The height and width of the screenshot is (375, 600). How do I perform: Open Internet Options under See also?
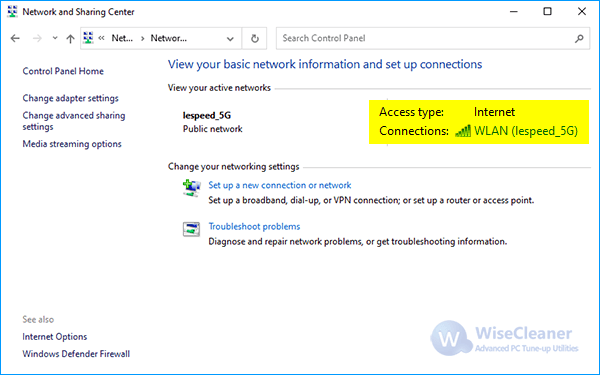(55, 337)
